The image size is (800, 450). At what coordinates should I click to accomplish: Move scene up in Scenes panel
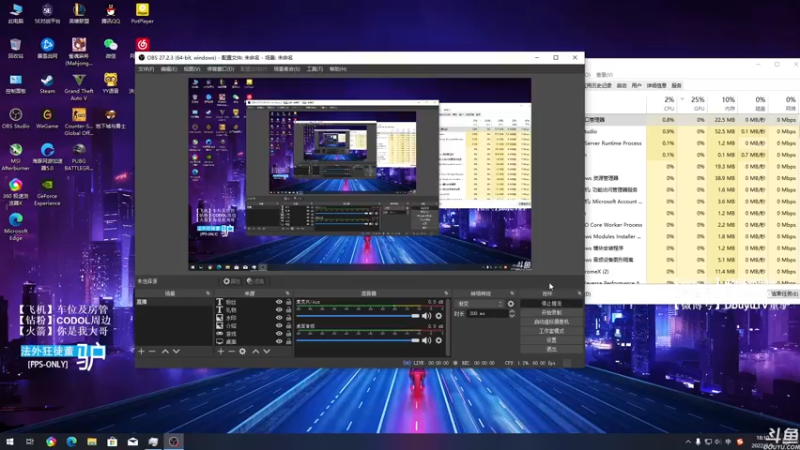[x=165, y=352]
